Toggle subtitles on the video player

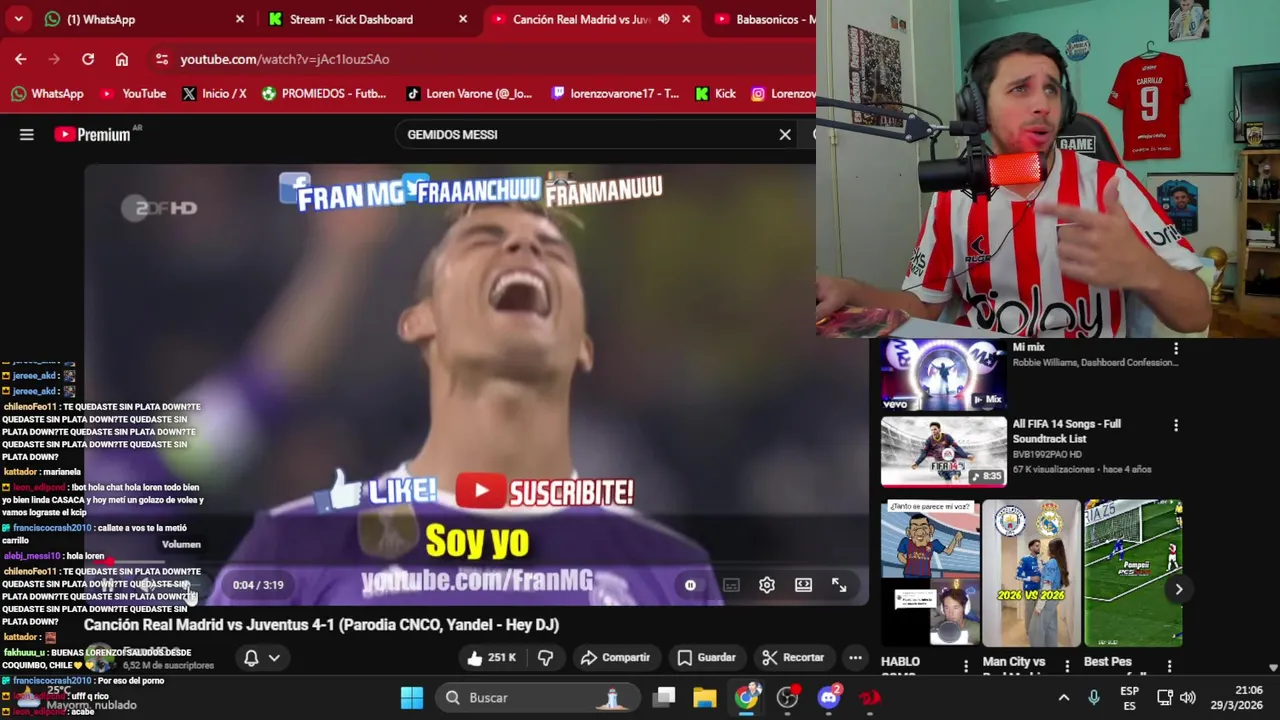(731, 585)
